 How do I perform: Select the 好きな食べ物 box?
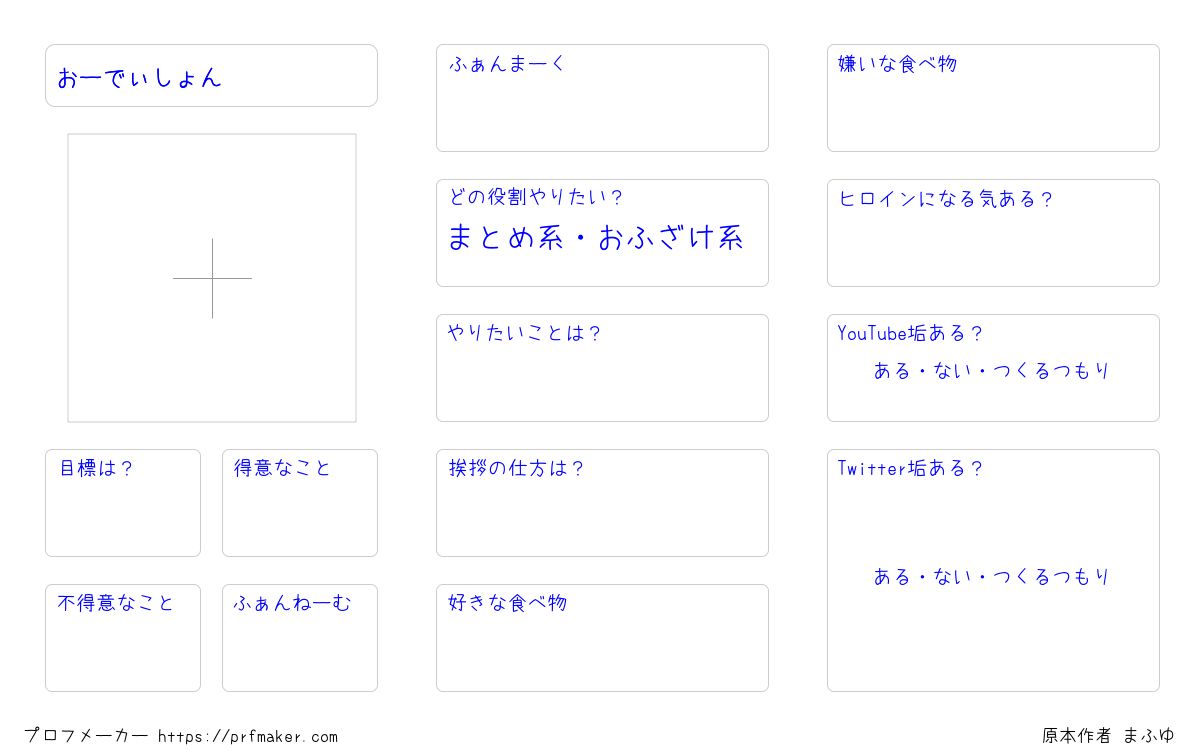[x=602, y=638]
